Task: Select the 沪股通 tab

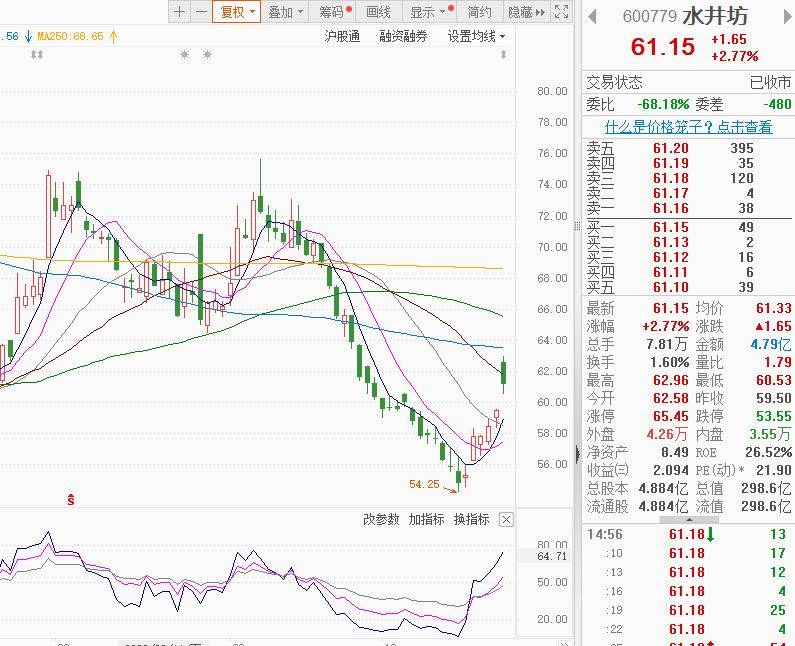Action: click(342, 36)
